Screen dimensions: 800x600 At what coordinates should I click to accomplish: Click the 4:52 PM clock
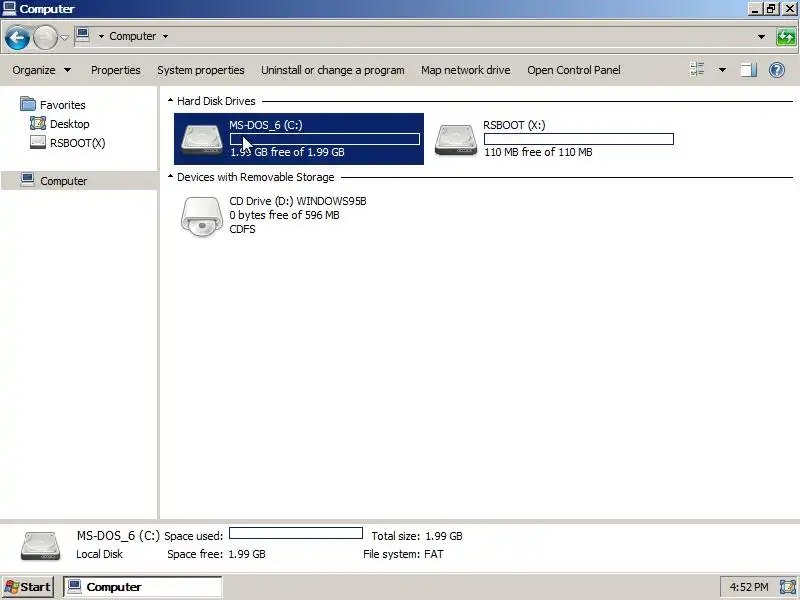point(749,587)
